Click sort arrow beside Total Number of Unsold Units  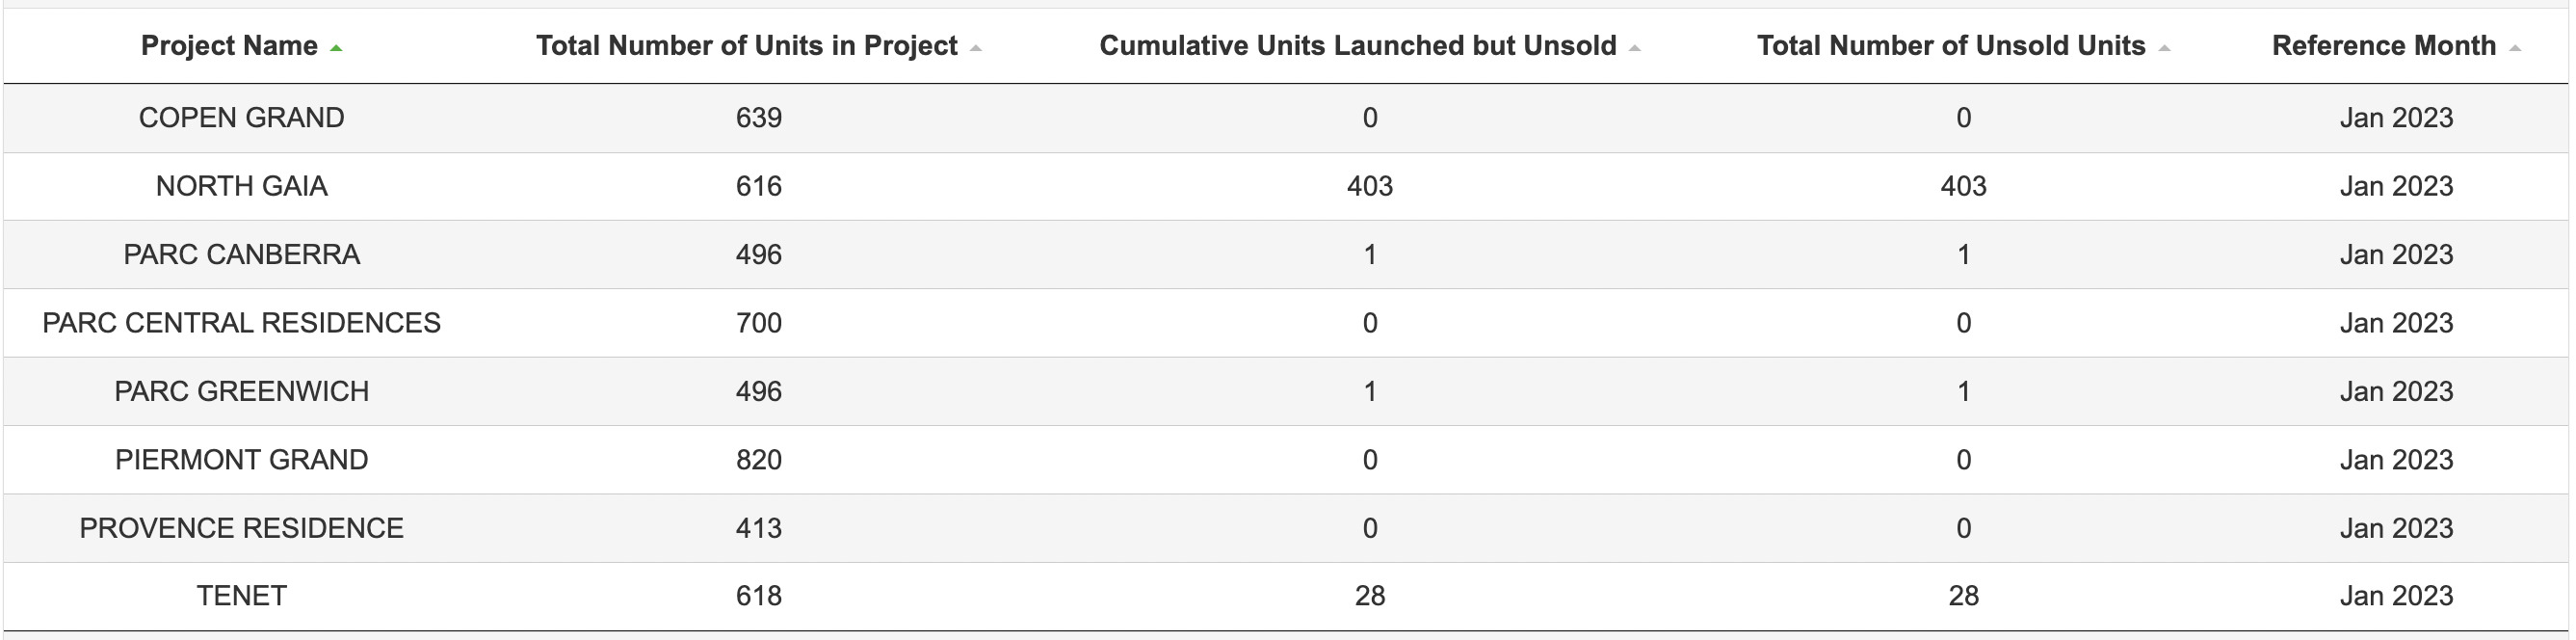pyautogui.click(x=2164, y=48)
